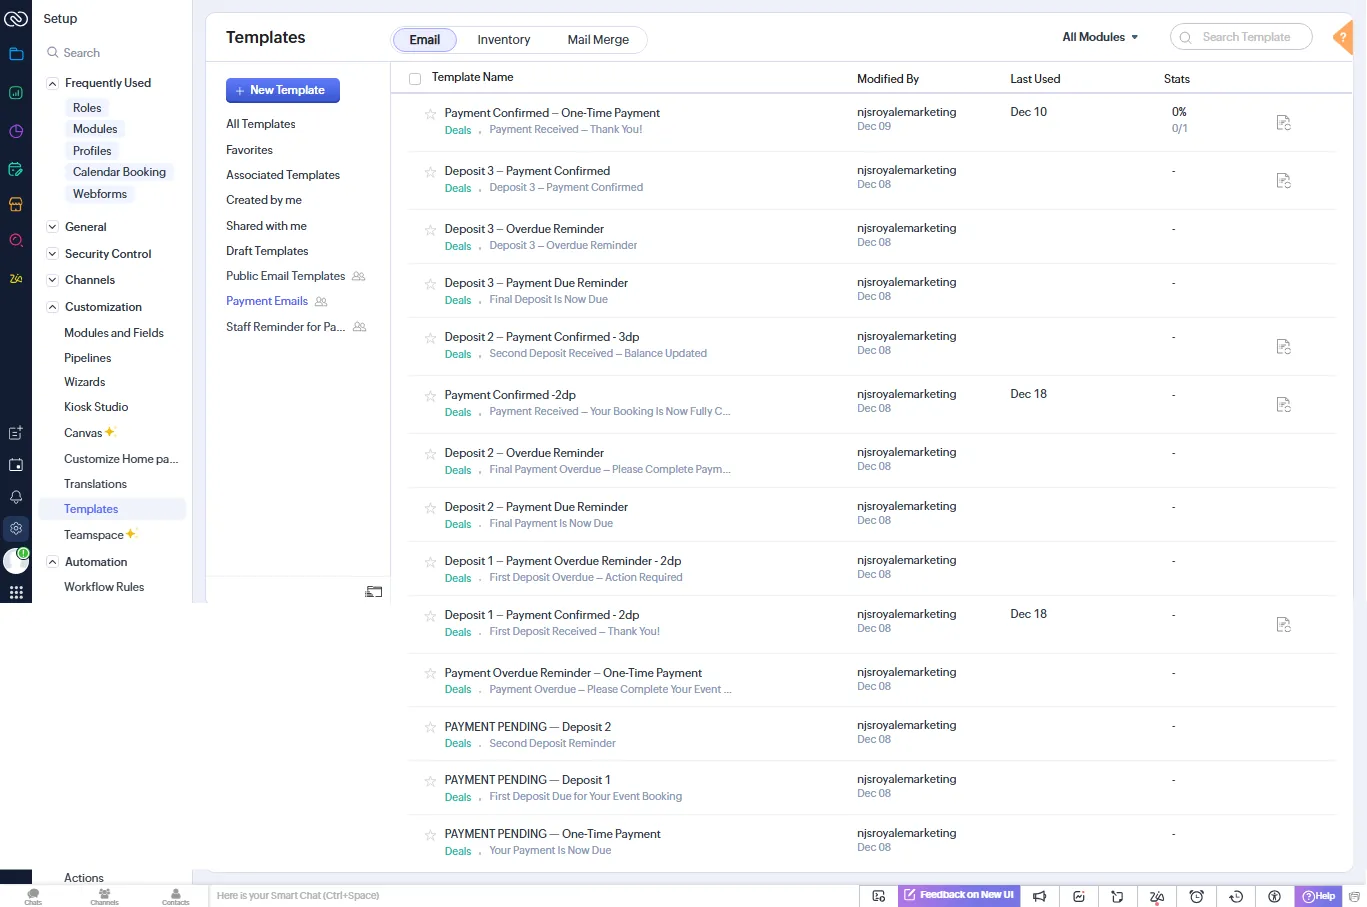
Task: Click the New Template button
Action: (283, 90)
